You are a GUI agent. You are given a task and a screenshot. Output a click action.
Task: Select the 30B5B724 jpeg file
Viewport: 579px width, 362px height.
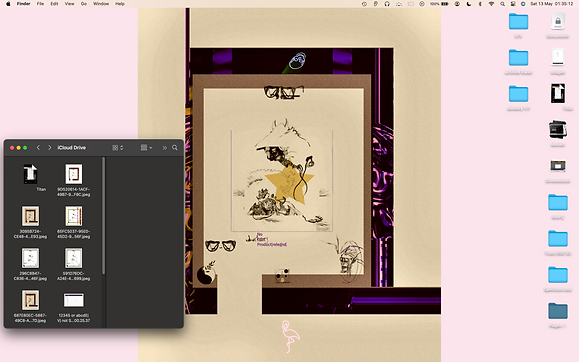click(x=30, y=216)
